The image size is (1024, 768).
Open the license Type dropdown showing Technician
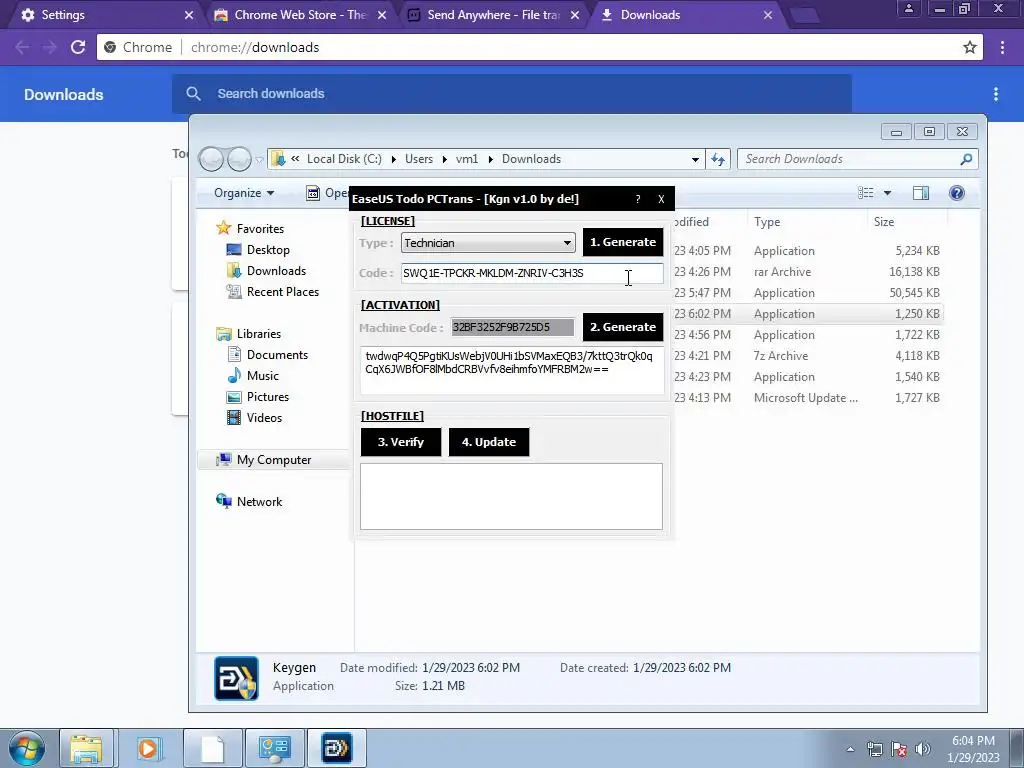488,243
